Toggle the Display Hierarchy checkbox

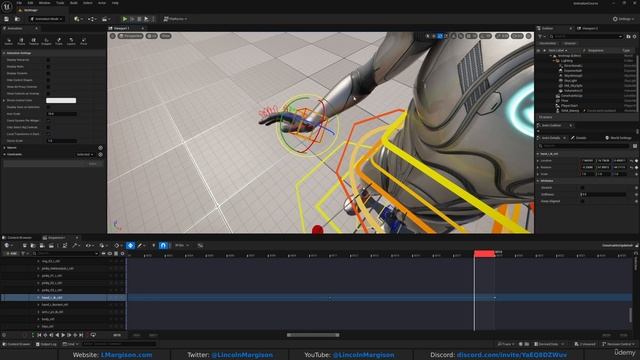(x=48, y=60)
